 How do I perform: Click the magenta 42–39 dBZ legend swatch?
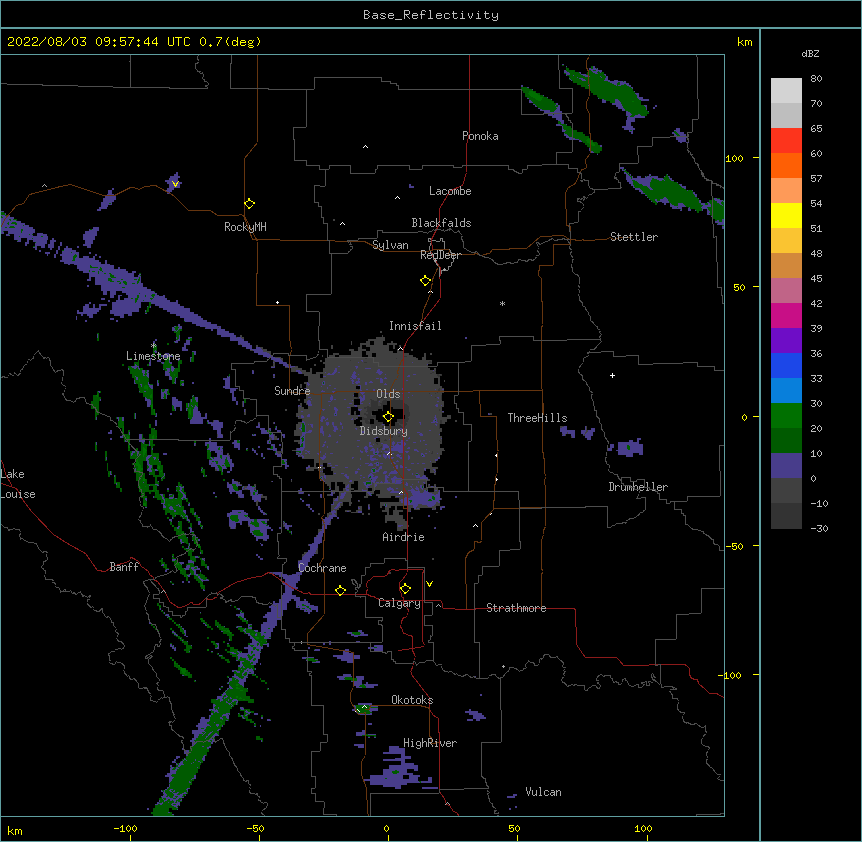coord(786,316)
